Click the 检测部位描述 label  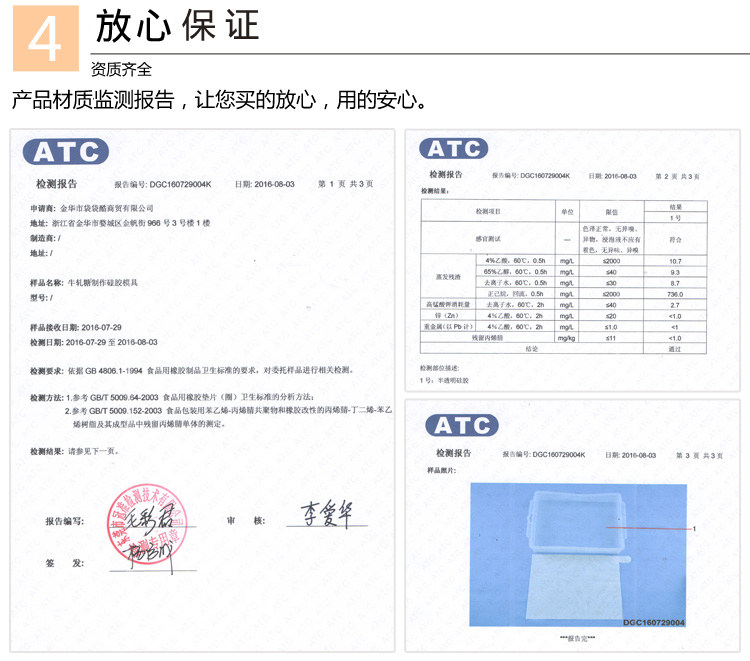440,368
